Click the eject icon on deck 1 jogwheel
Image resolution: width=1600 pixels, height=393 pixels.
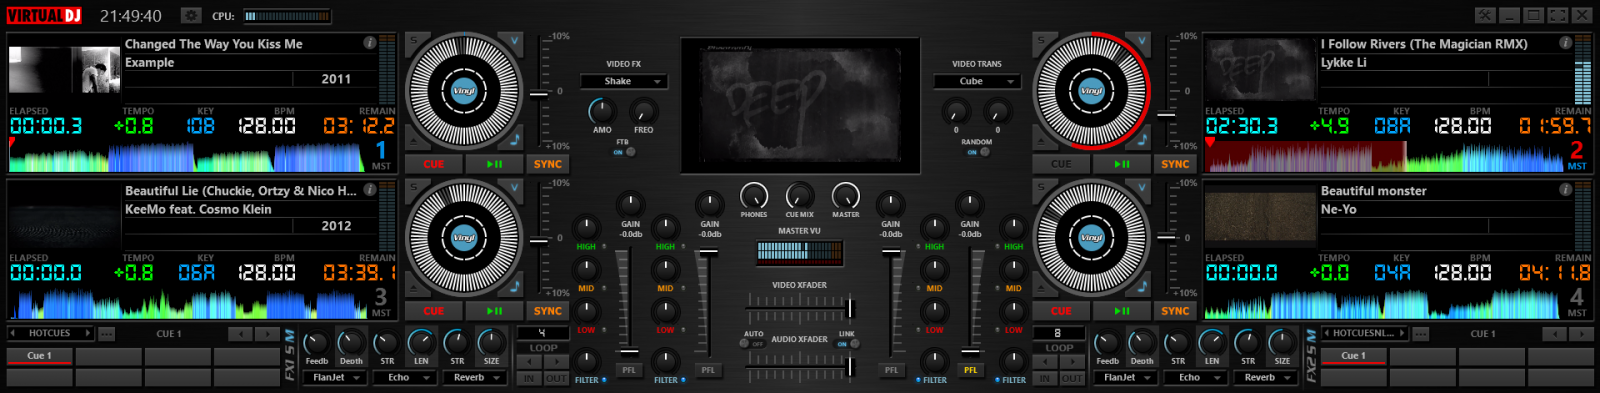point(413,139)
